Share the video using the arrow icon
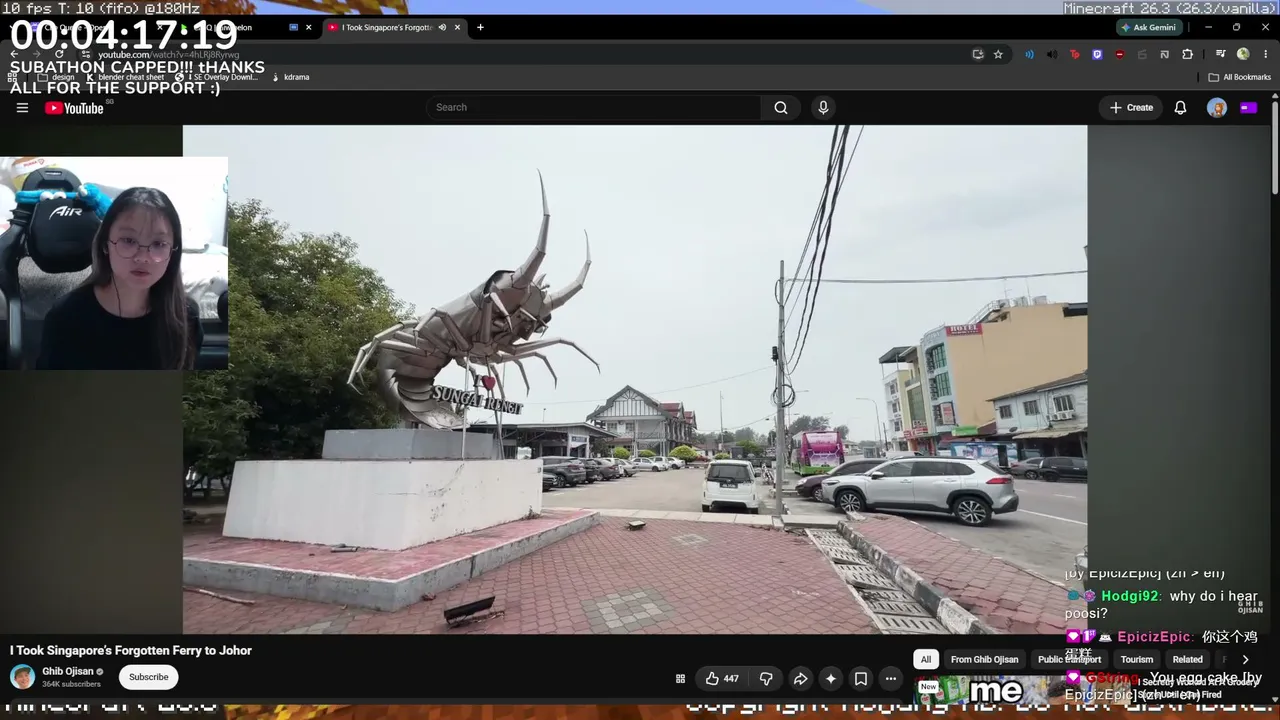Viewport: 1280px width, 720px height. tap(800, 679)
